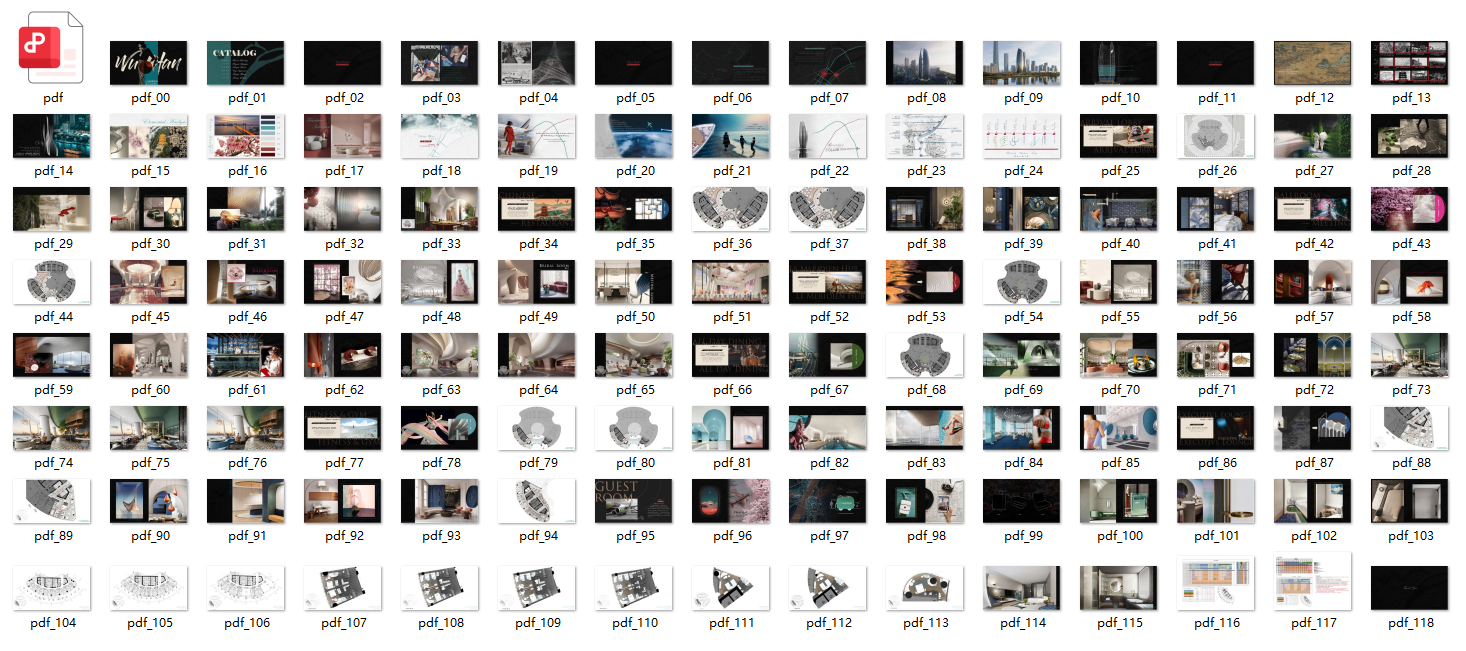Screen dimensions: 1466x651
Task: Click the pdf_04 image file
Action: click(537, 63)
